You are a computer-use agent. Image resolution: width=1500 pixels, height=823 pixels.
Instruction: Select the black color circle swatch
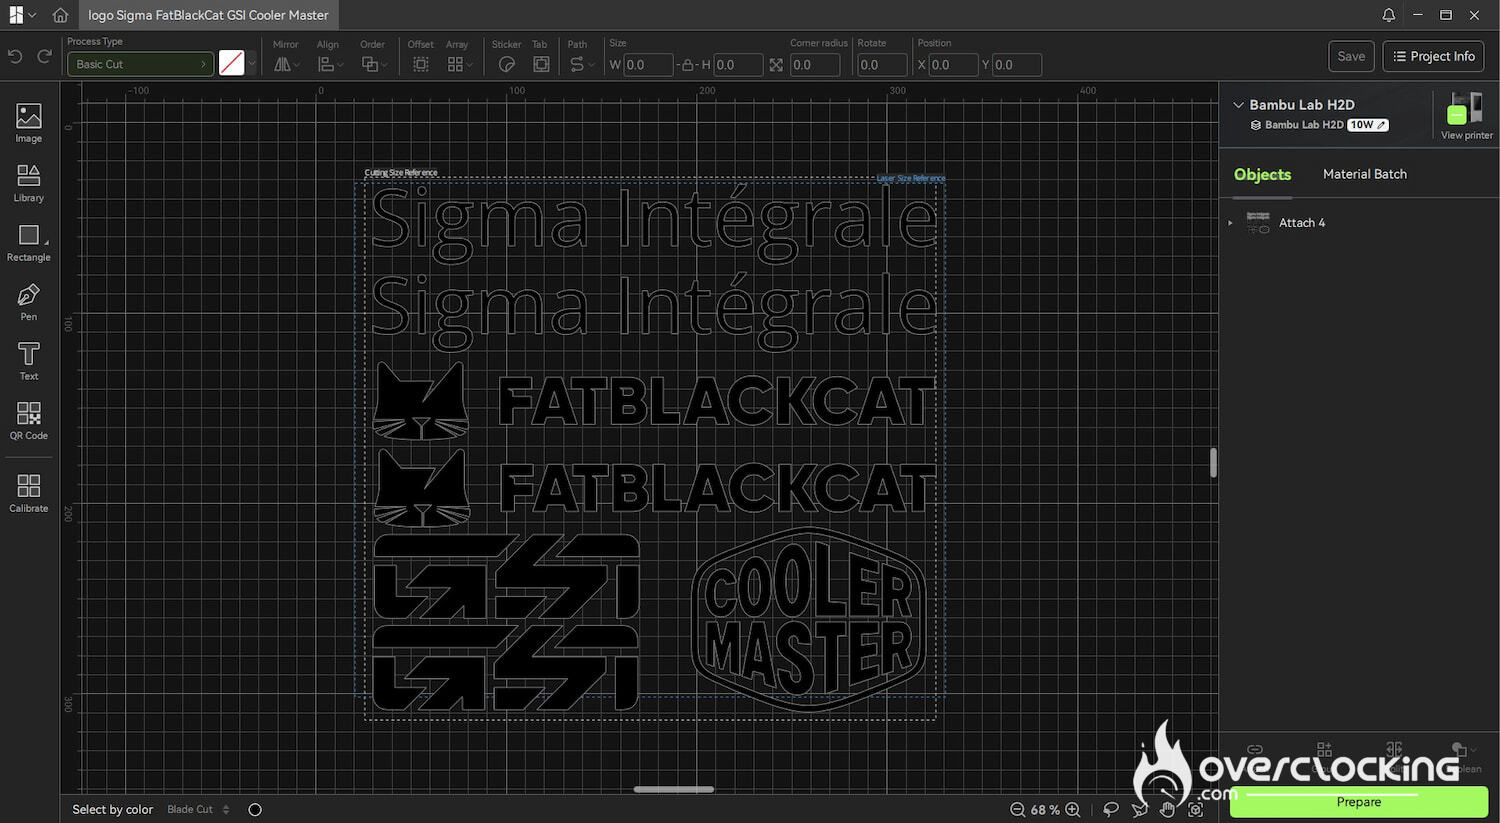255,810
